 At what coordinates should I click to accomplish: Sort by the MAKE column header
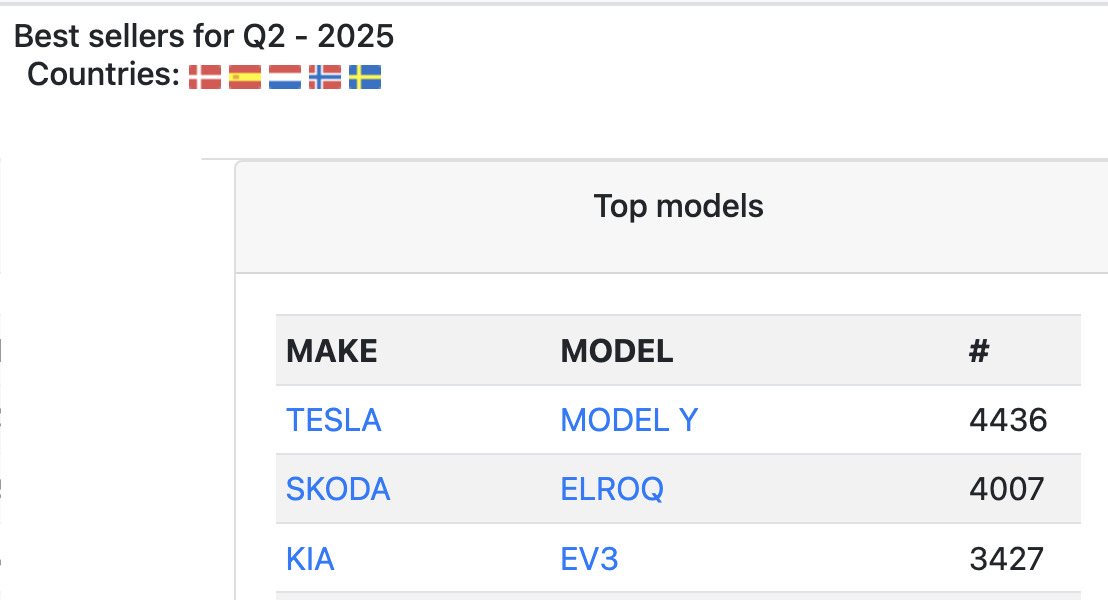tap(332, 351)
